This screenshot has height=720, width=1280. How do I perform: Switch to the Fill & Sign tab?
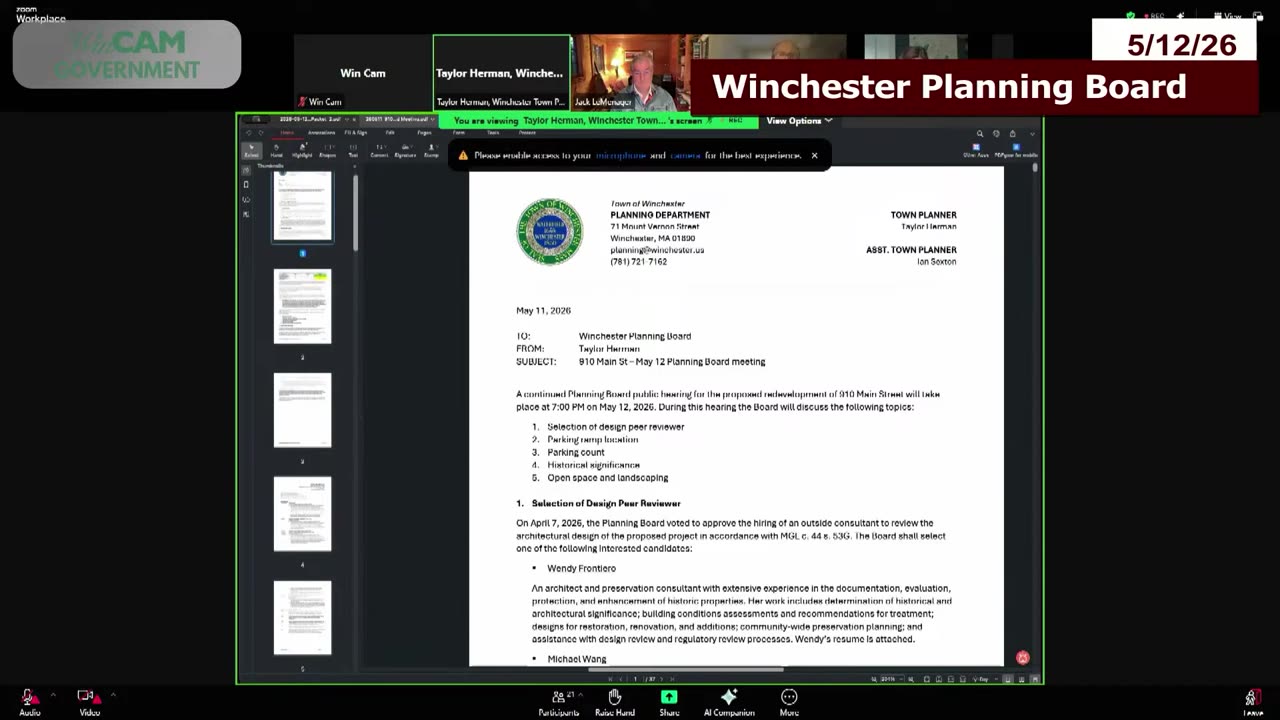pos(356,132)
